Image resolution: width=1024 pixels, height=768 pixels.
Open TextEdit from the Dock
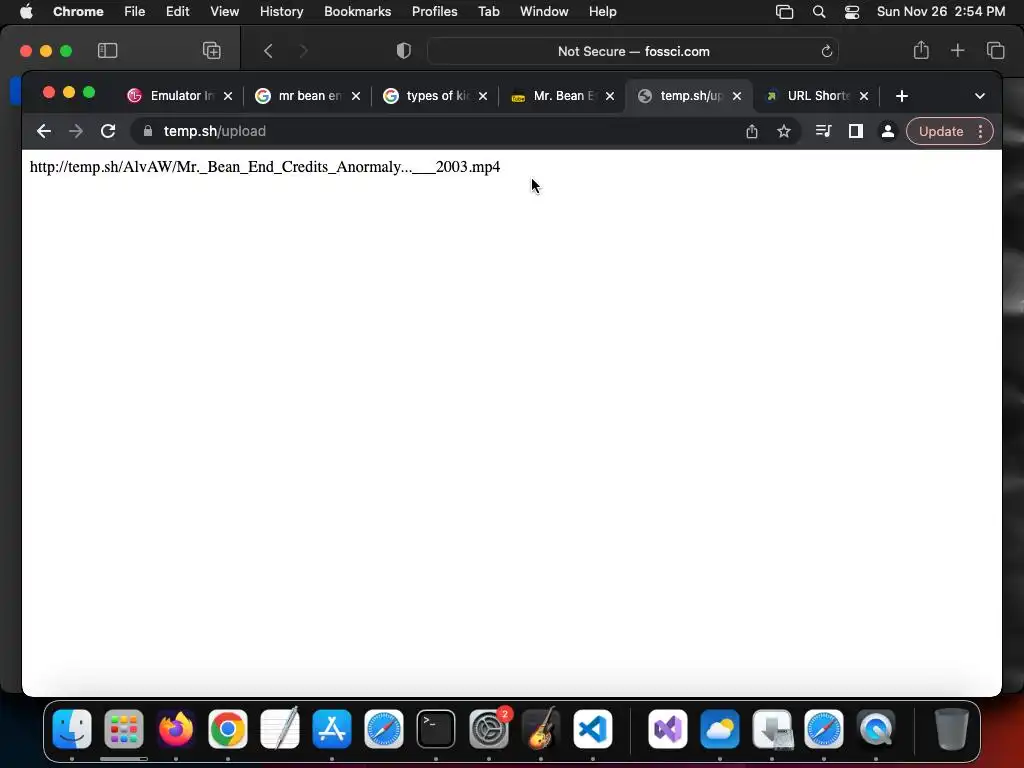coord(280,729)
